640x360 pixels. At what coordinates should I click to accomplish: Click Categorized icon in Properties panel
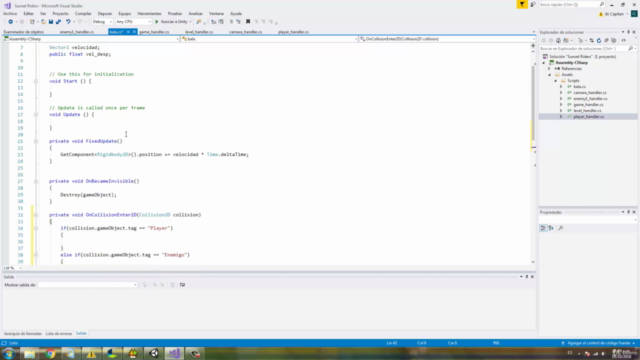tap(543, 228)
